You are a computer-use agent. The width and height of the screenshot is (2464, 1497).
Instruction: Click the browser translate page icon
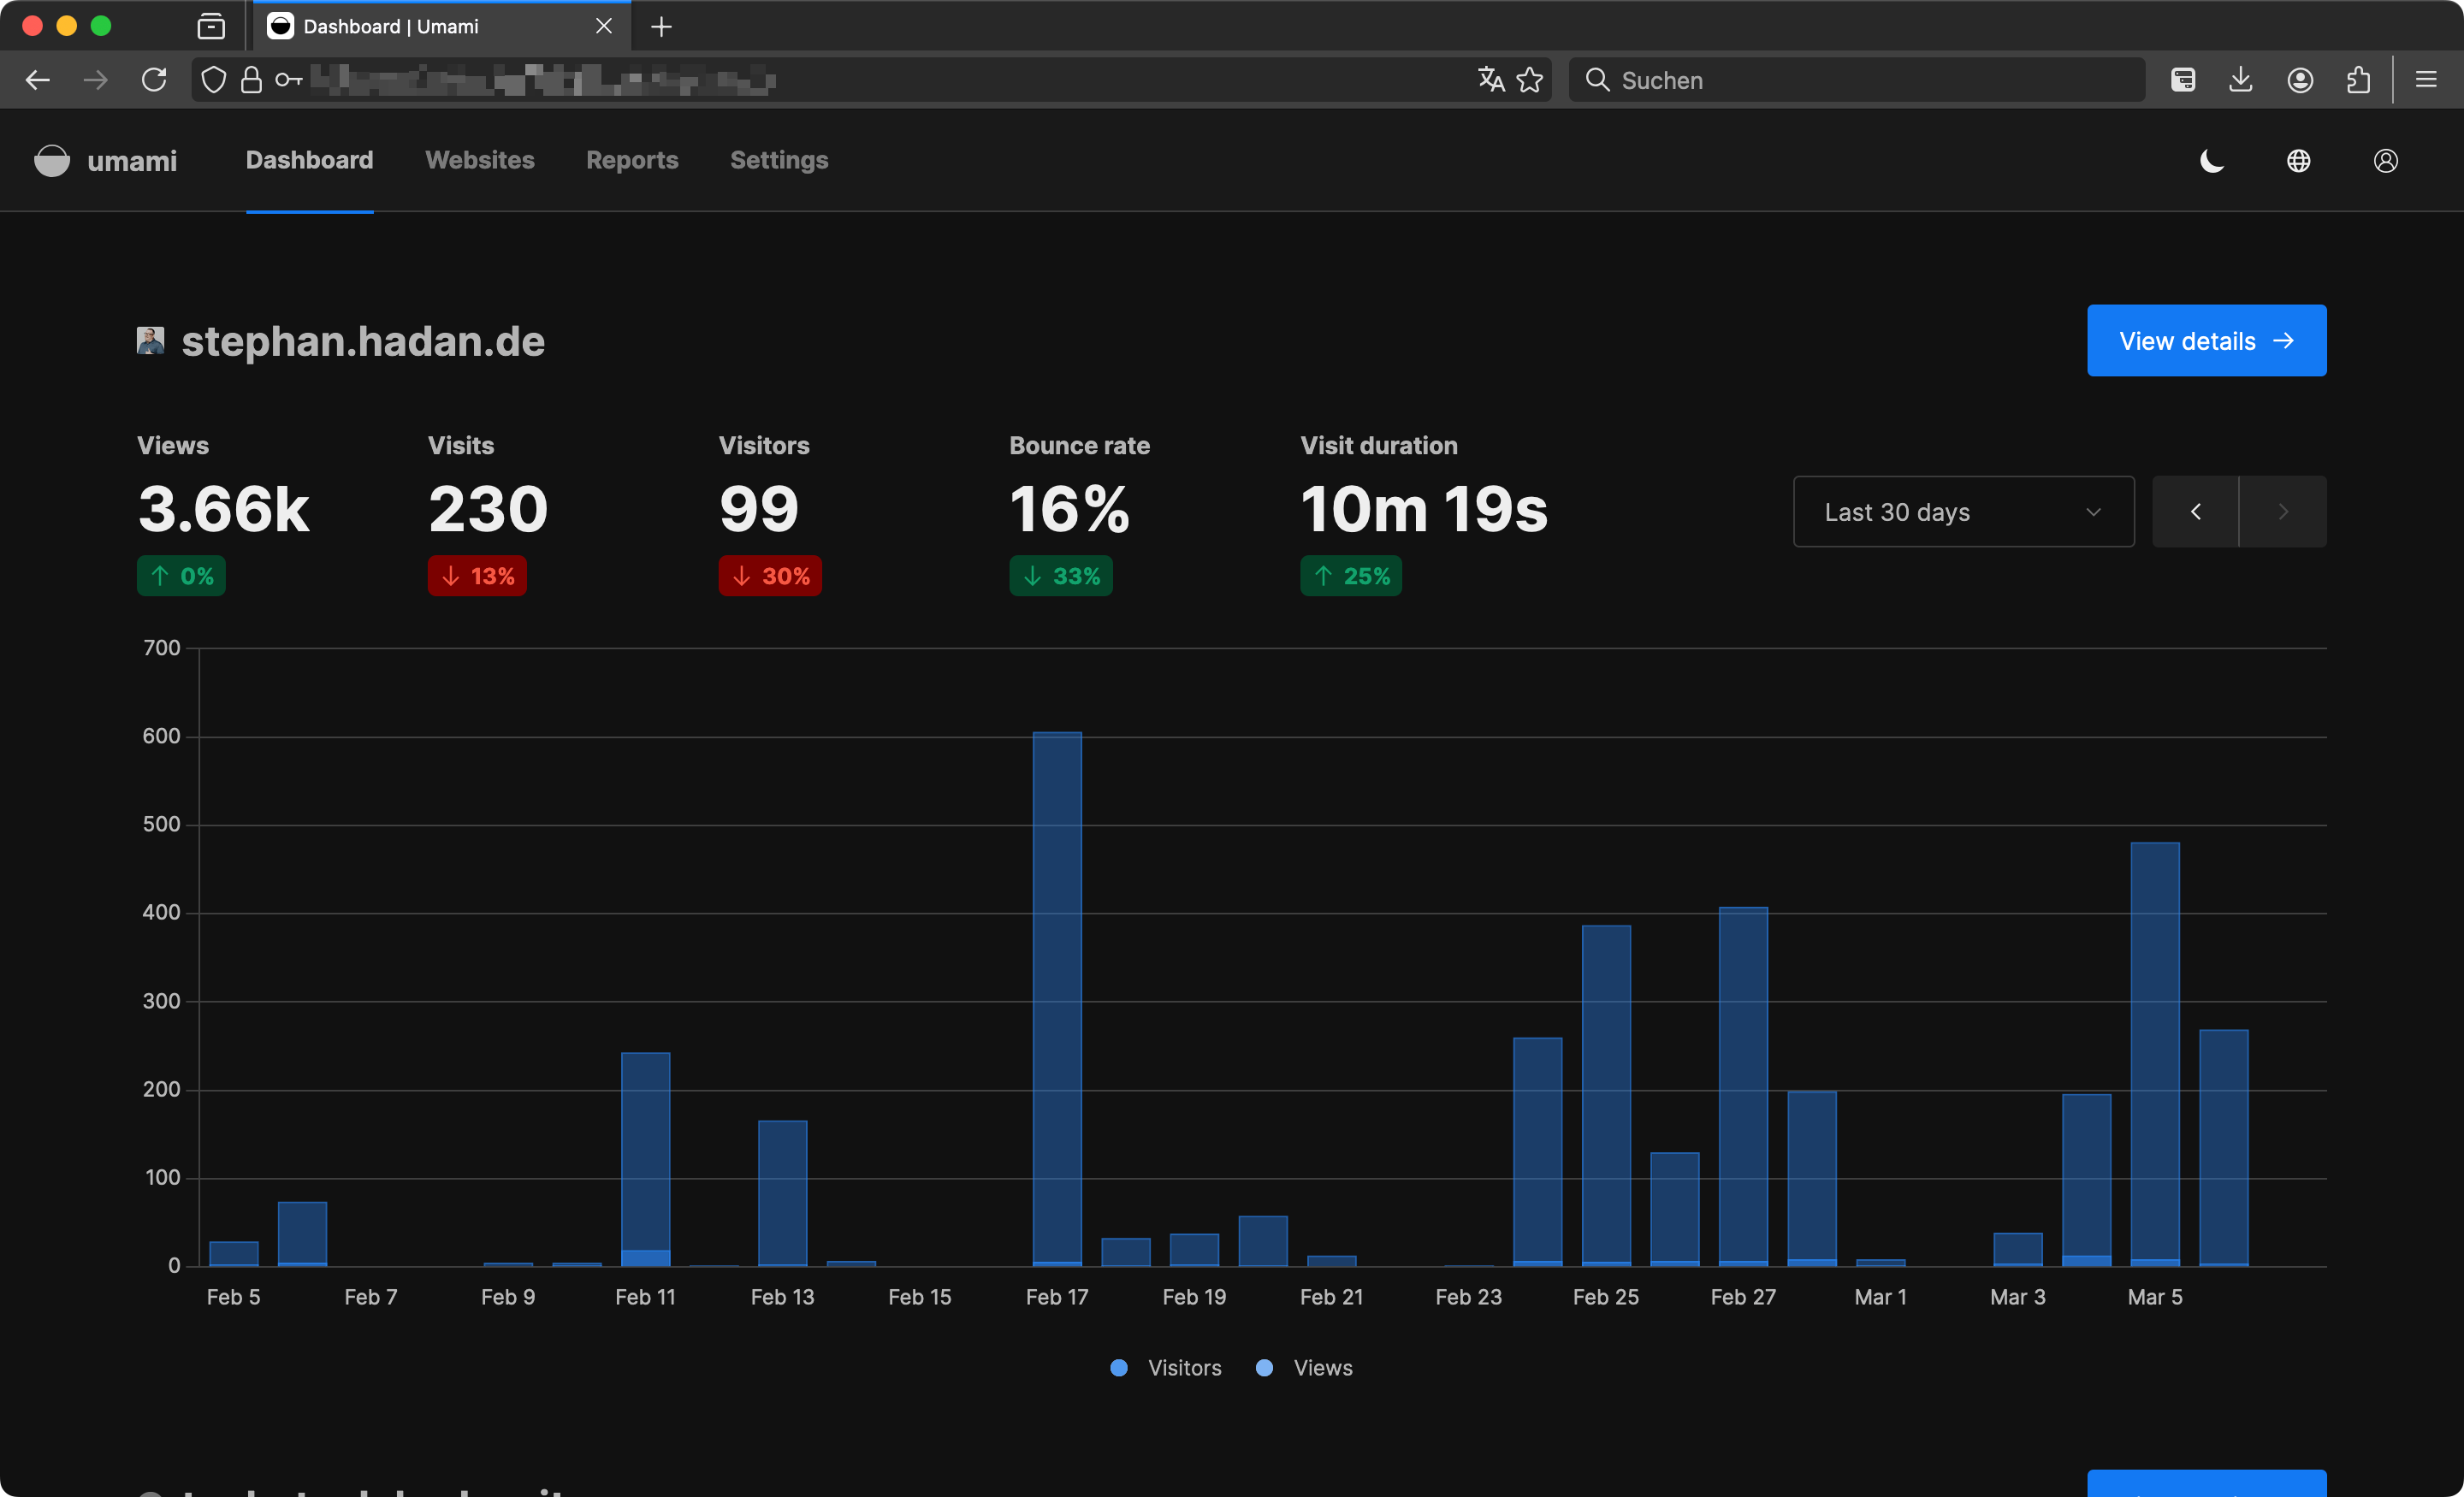pos(1490,80)
